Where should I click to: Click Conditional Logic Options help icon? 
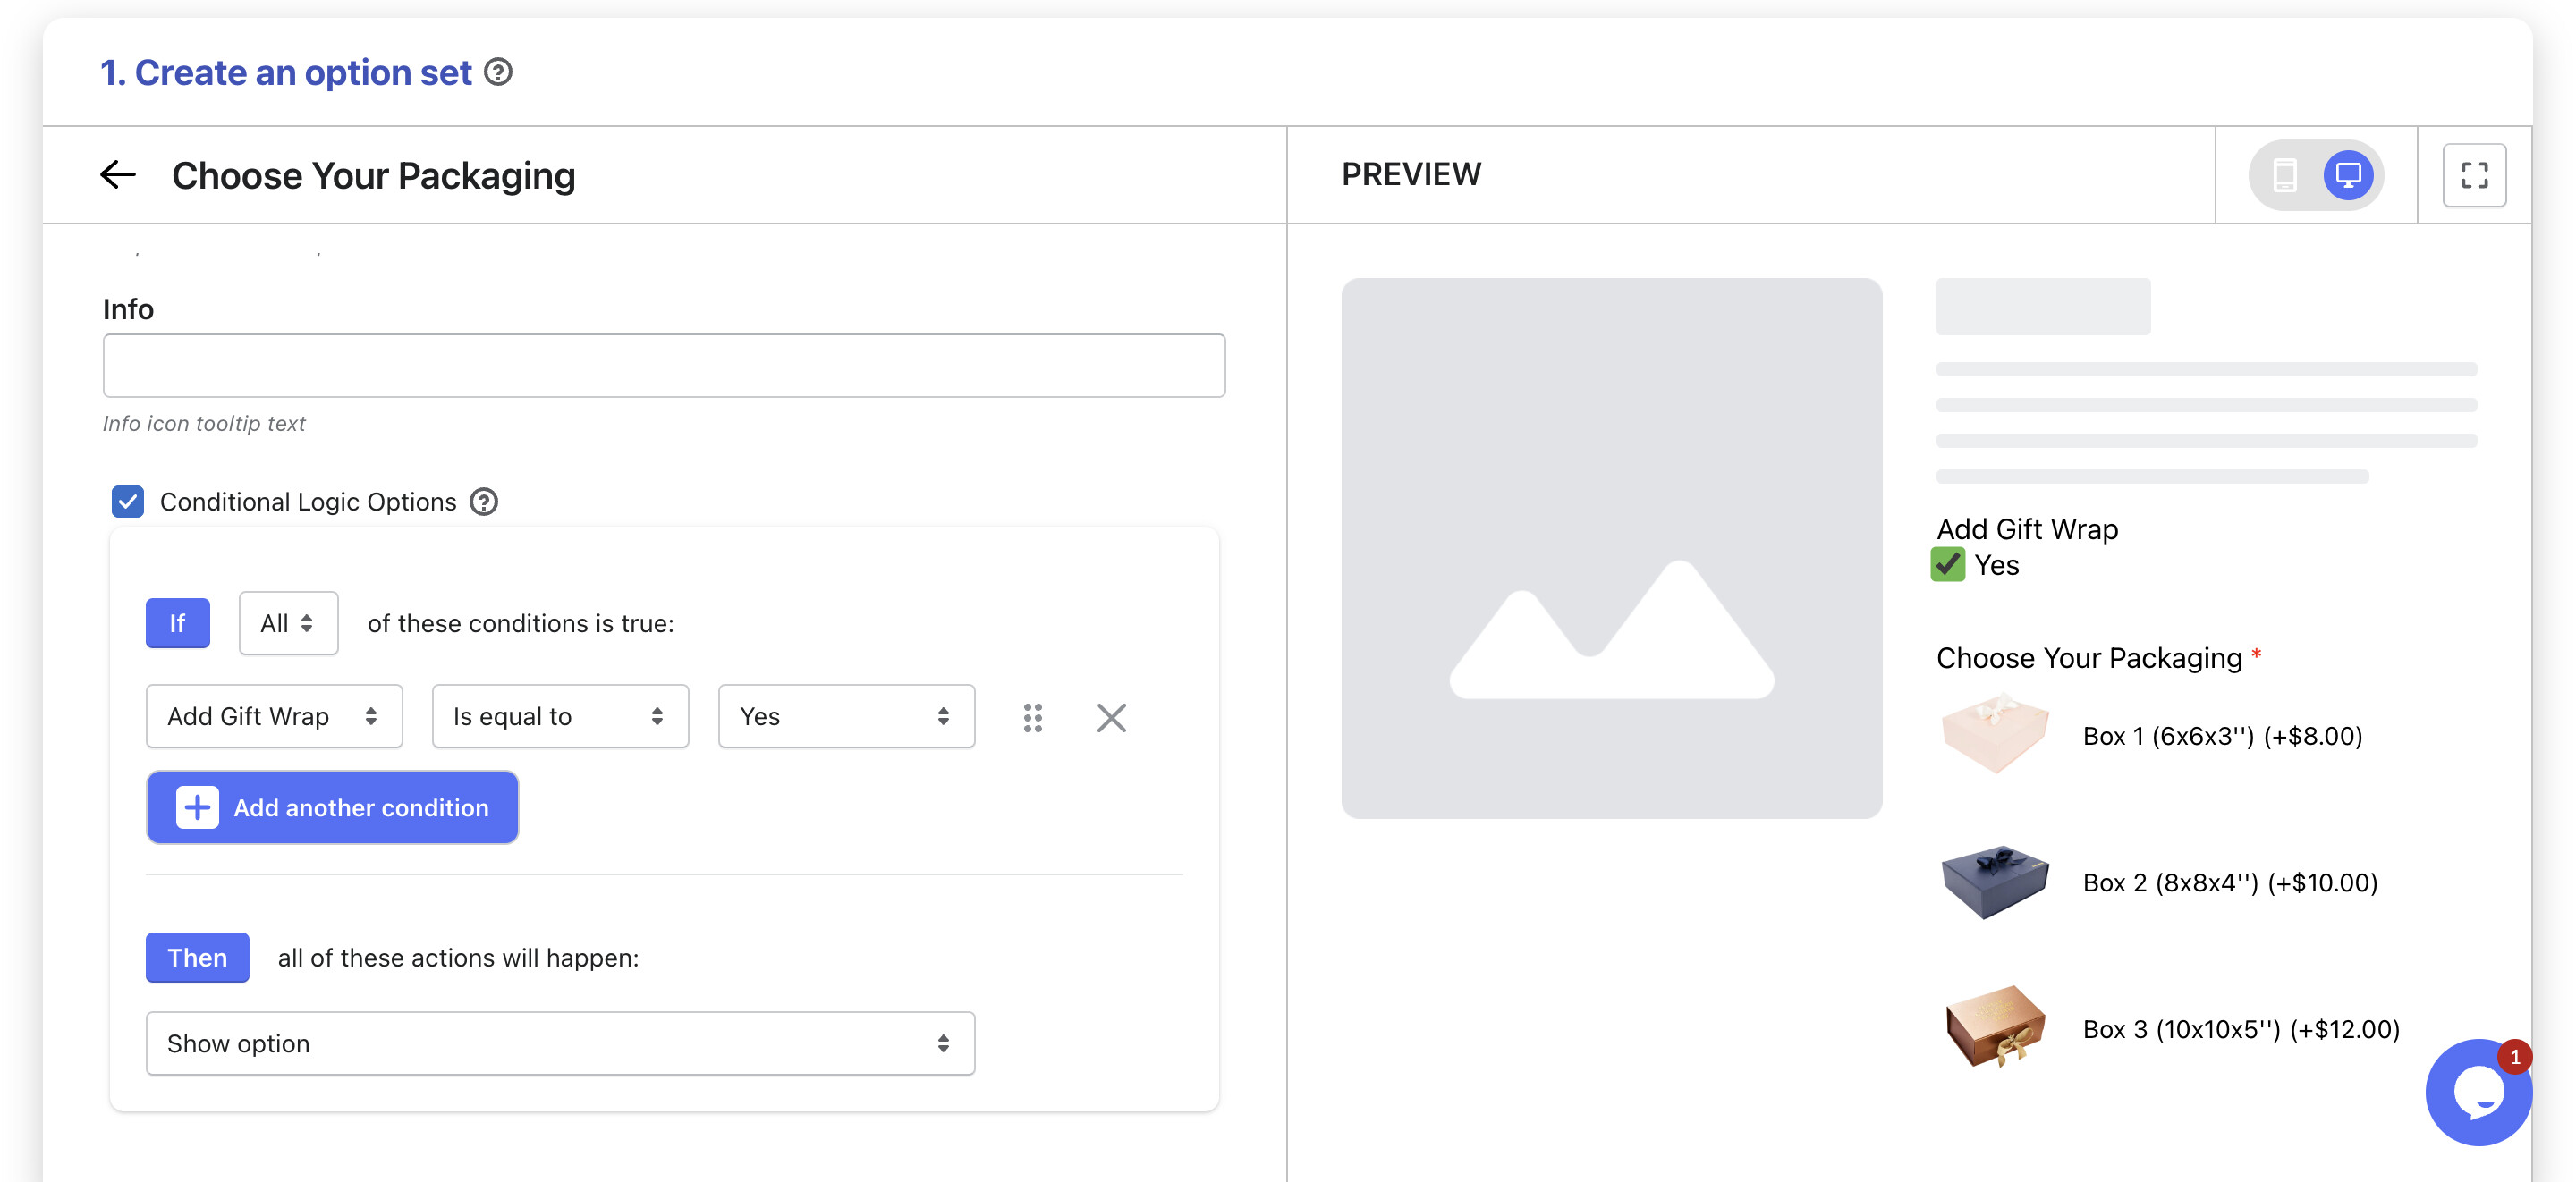484,501
